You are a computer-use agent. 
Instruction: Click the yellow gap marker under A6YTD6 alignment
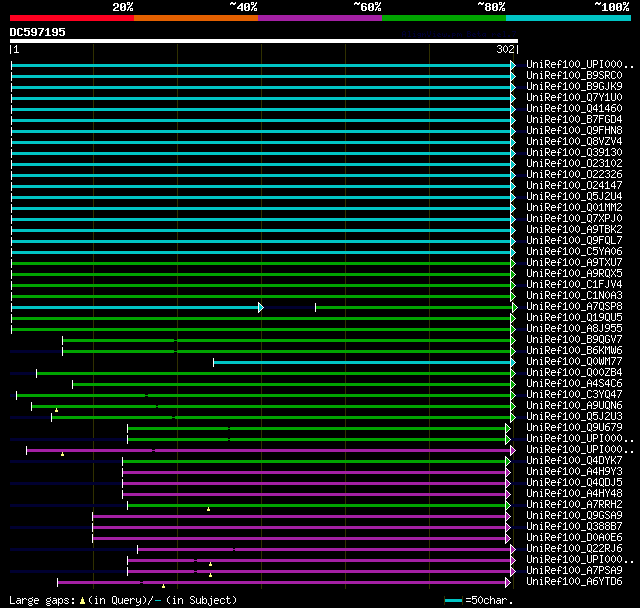[164, 586]
